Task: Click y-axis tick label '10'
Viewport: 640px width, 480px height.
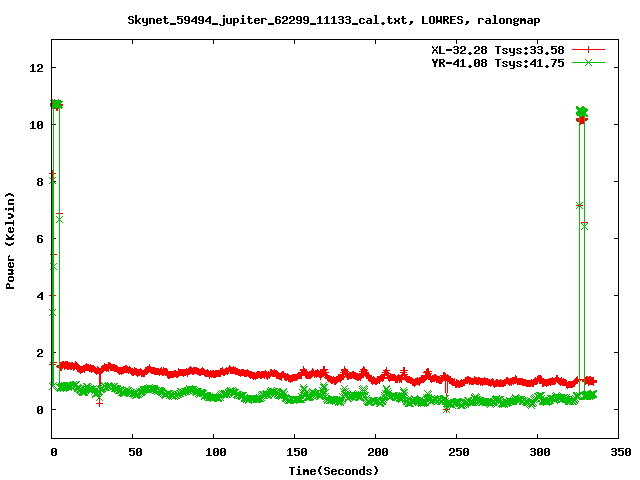Action: coord(36,125)
